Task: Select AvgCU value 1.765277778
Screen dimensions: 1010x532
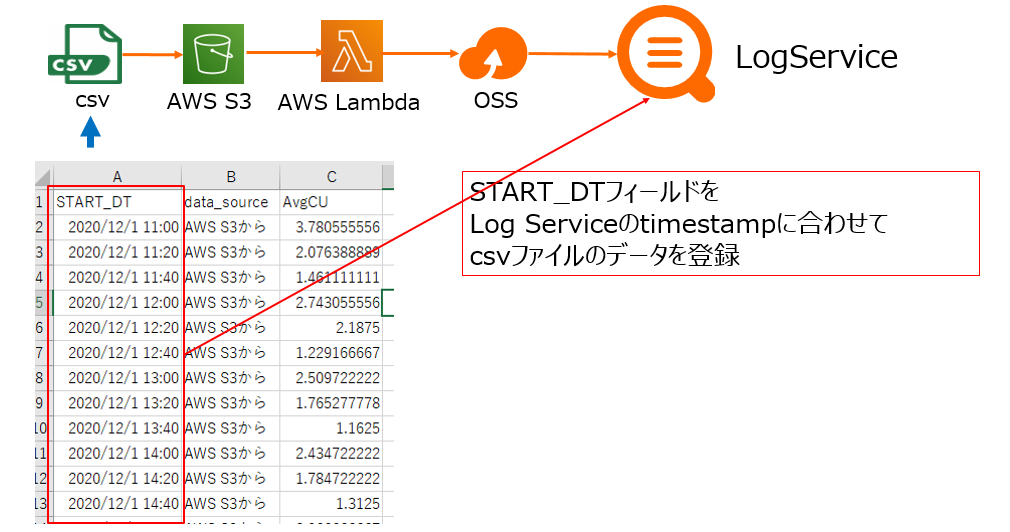Action: (x=331, y=403)
